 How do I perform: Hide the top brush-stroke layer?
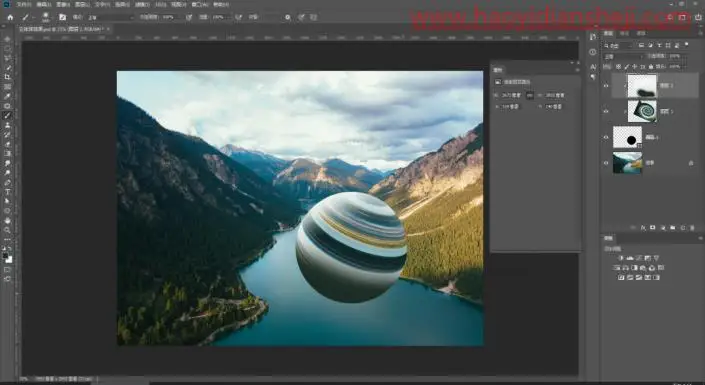606,85
